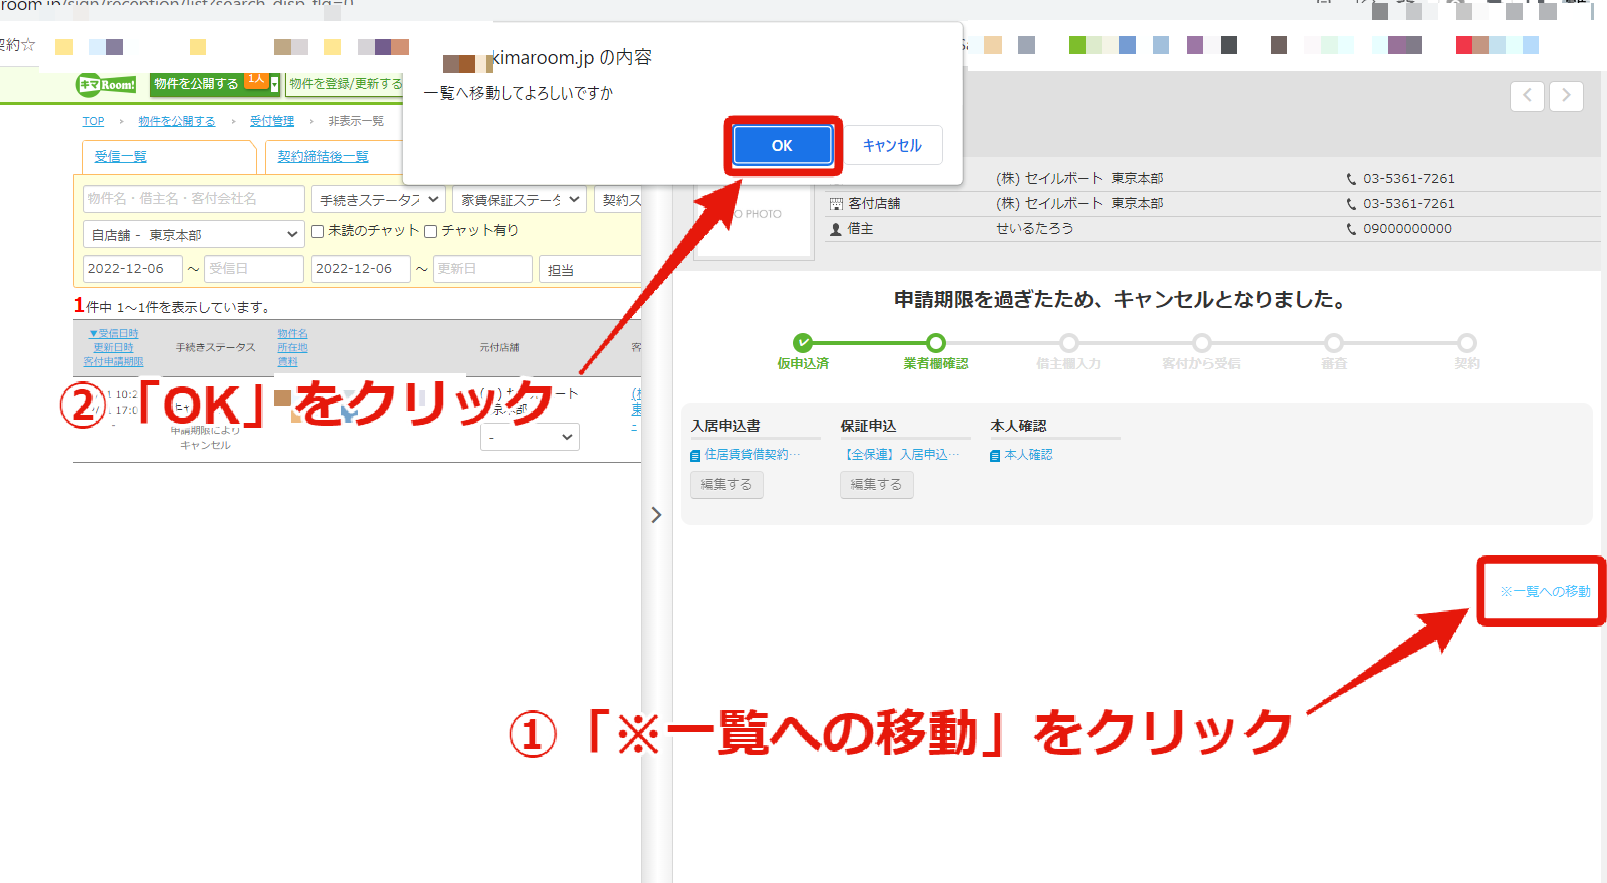Image resolution: width=1607 pixels, height=883 pixels.
Task: Click the 仮申込済 green check step marker
Action: pos(803,342)
